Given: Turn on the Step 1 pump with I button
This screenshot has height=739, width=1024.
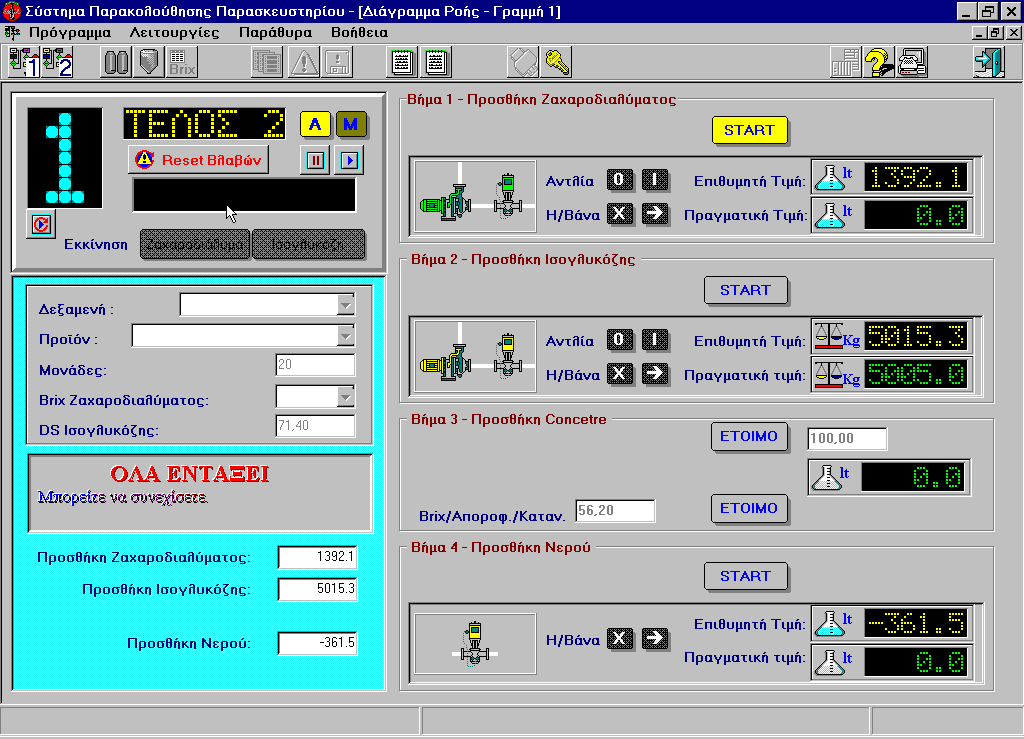Looking at the screenshot, I should point(655,181).
